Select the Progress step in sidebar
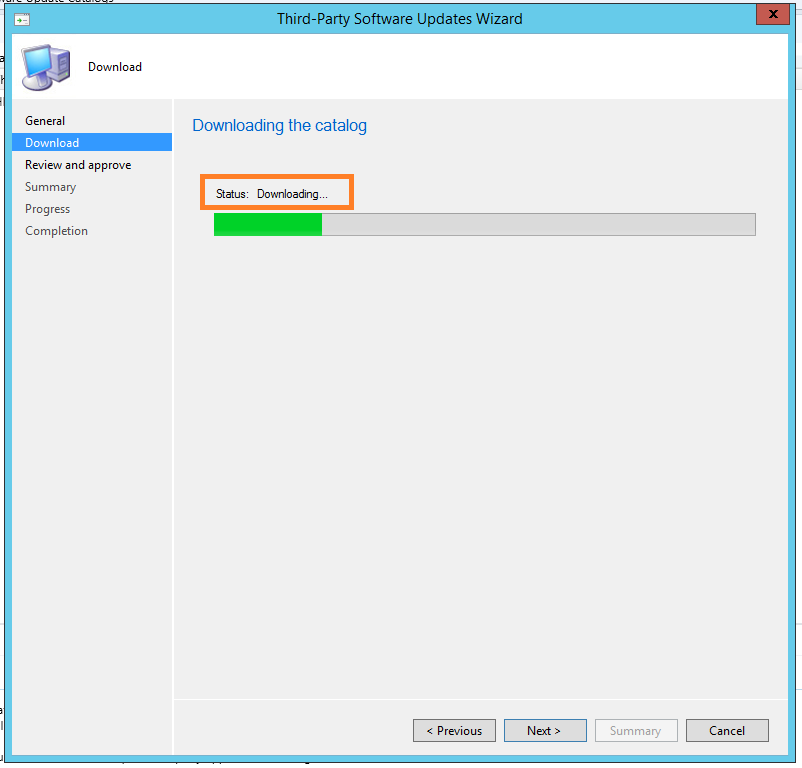This screenshot has width=802, height=768. [48, 209]
